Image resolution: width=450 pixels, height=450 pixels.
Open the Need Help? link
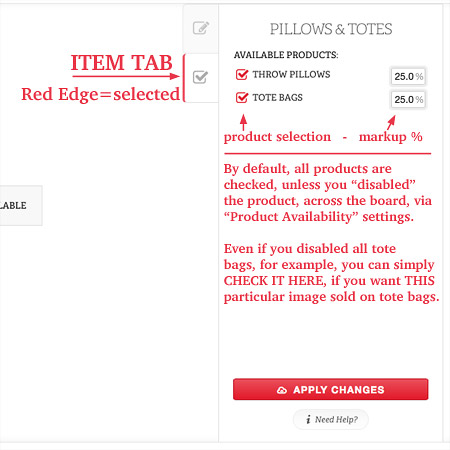(331, 419)
